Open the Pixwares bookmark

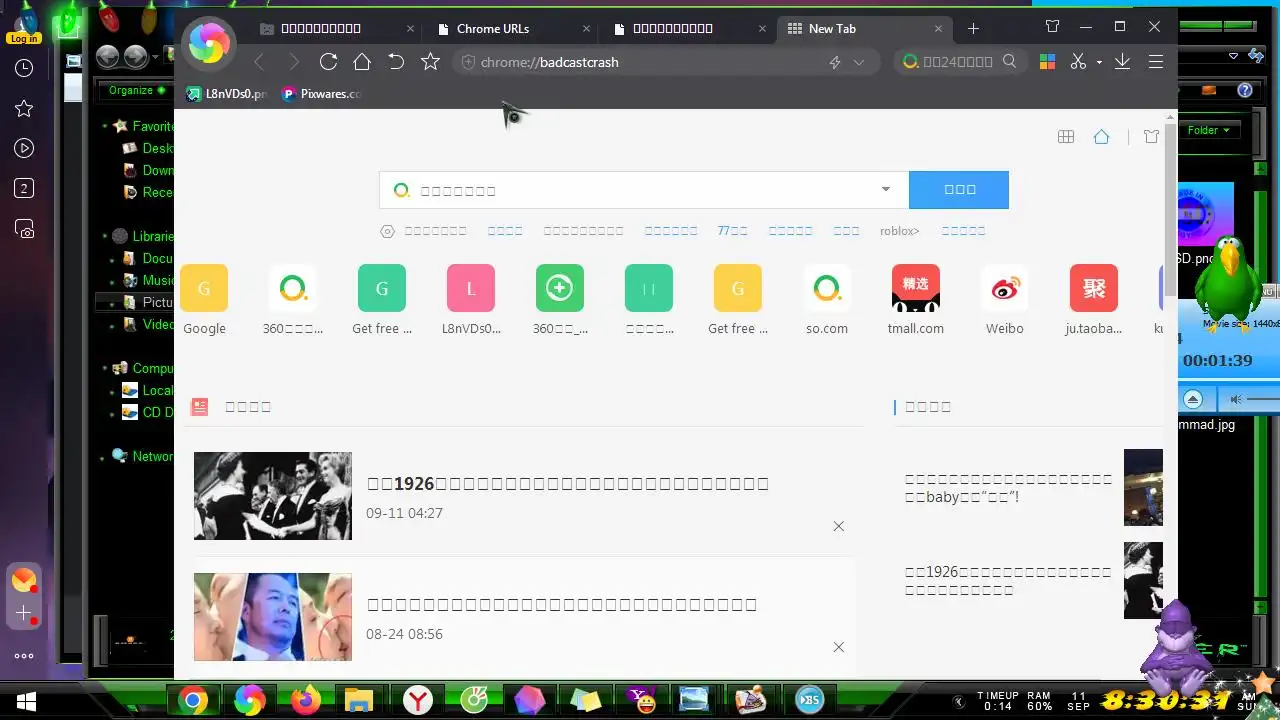point(321,94)
